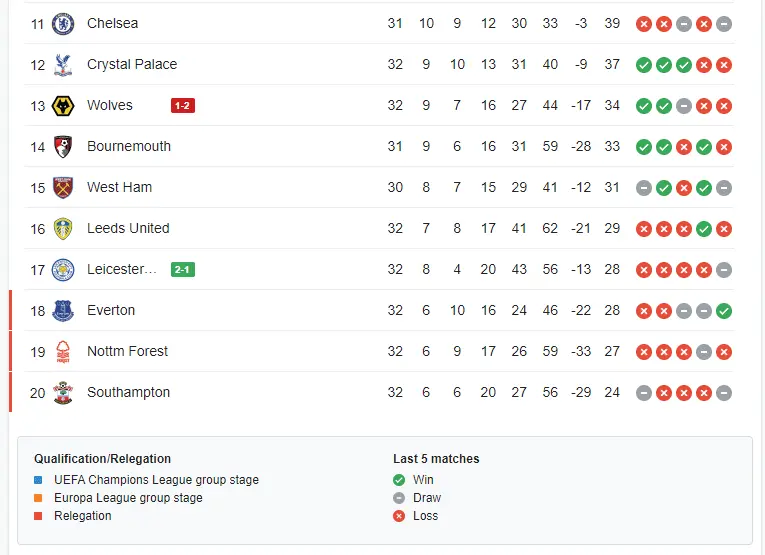765x555 pixels.
Task: Click the Wolves club crest icon
Action: click(x=63, y=105)
